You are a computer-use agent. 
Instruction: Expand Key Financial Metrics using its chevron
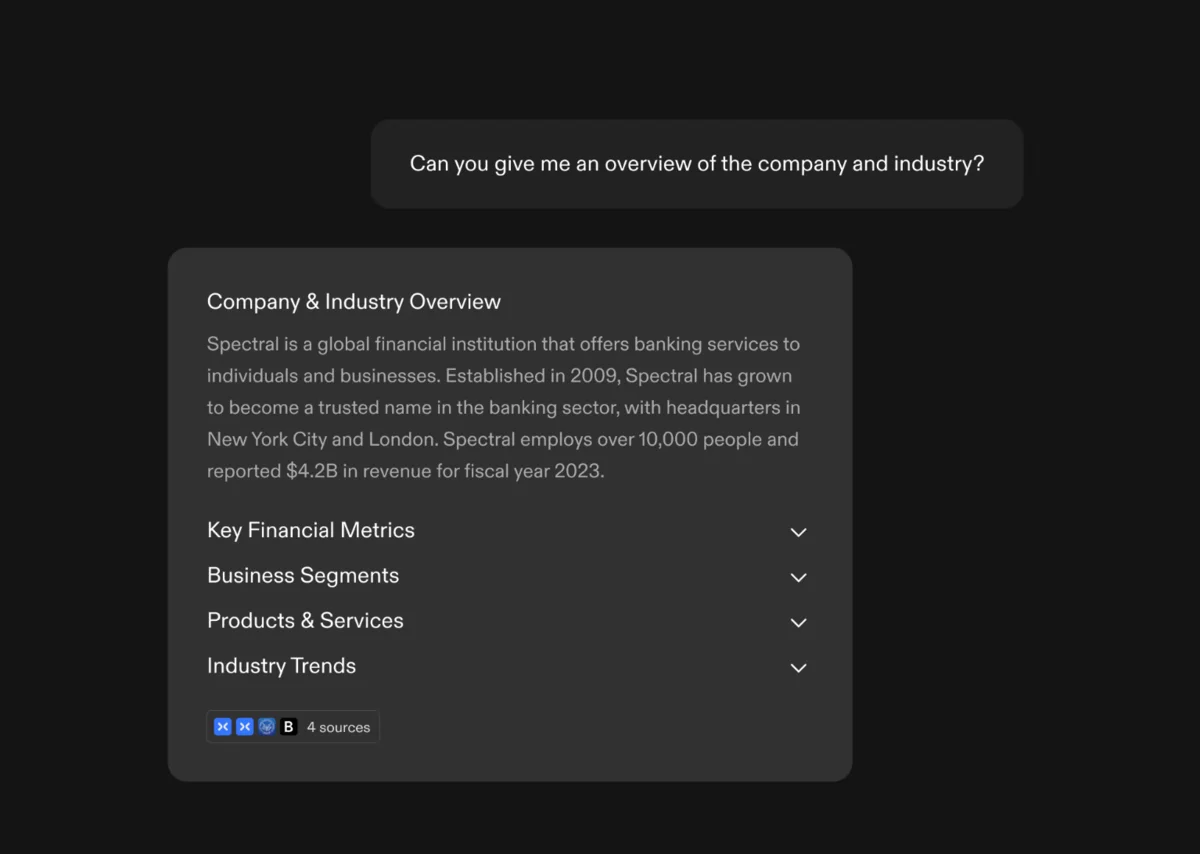pos(798,532)
